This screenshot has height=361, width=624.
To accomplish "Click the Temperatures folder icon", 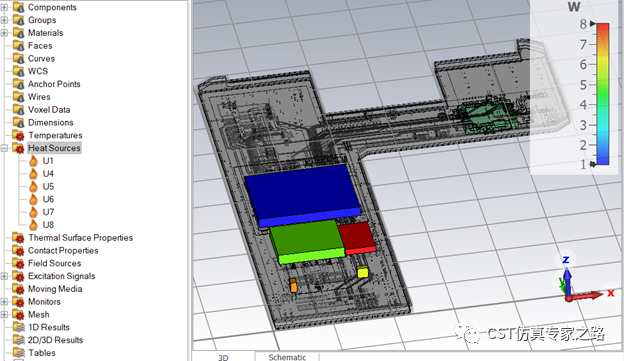I will click(18, 135).
